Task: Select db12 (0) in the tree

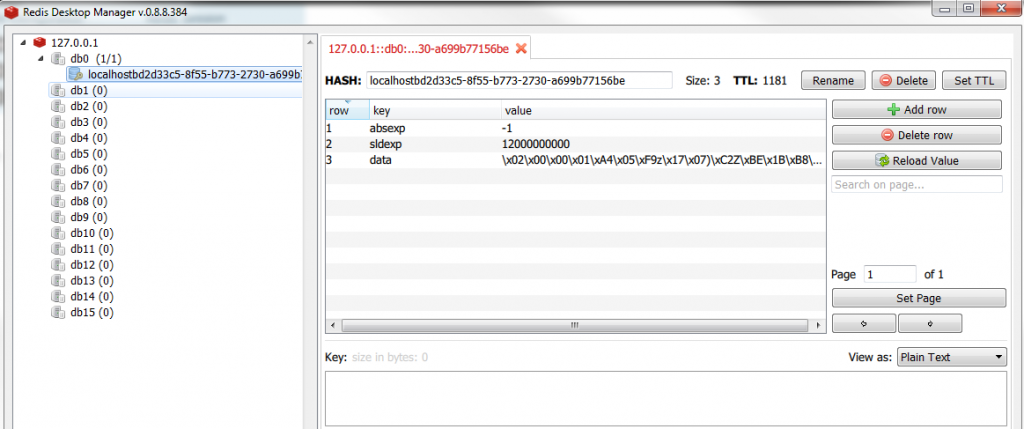Action: (92, 265)
